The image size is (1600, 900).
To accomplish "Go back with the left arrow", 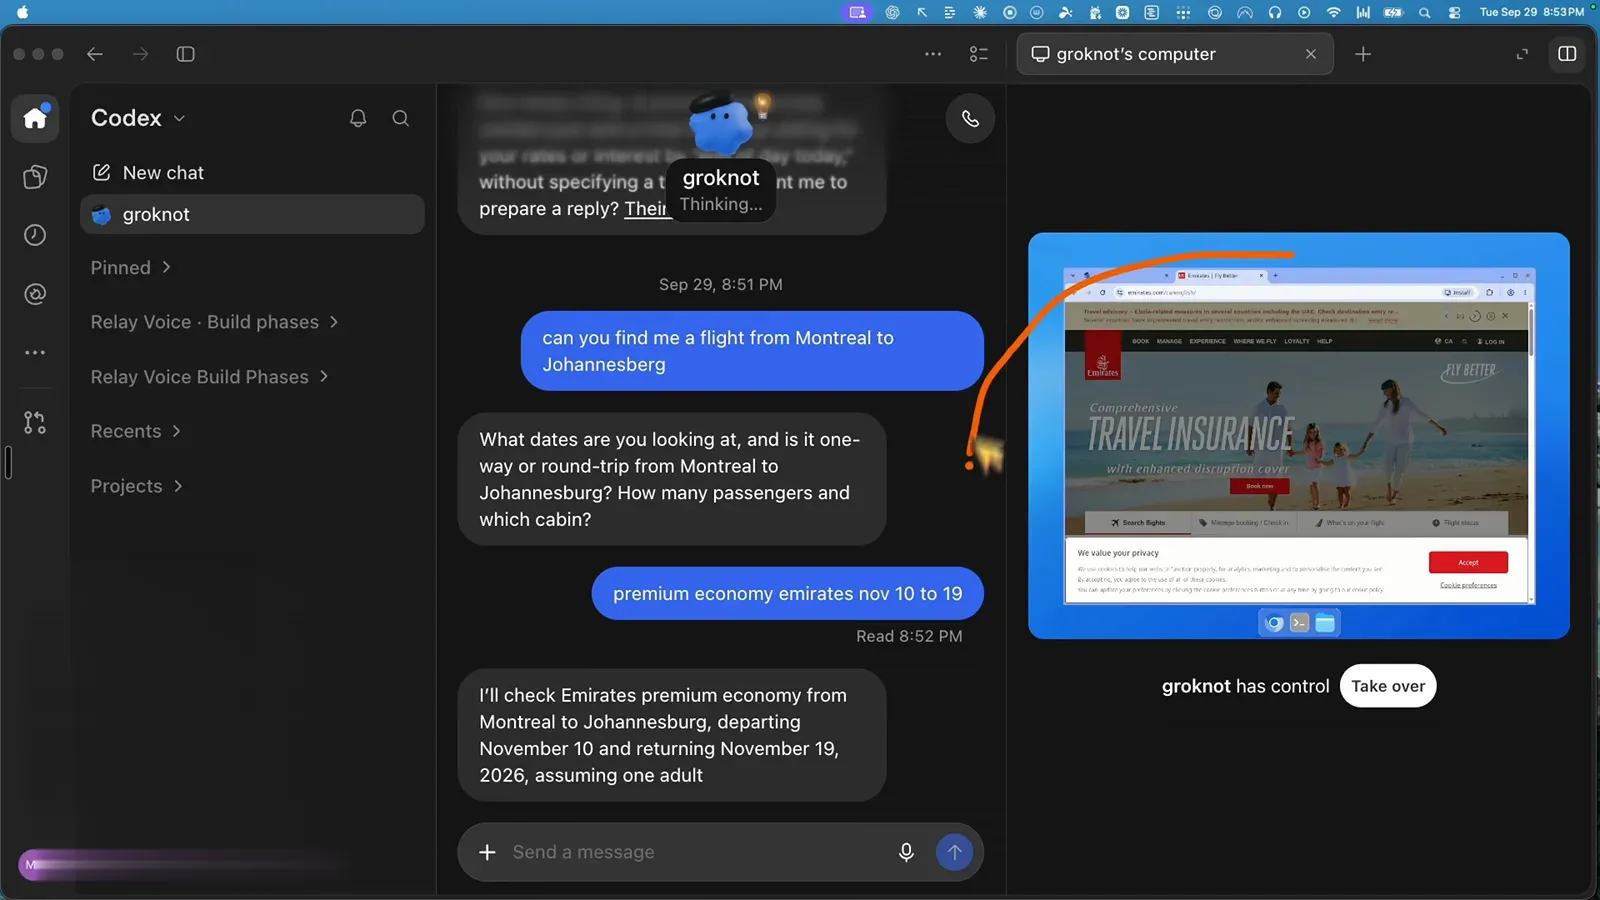I will point(95,54).
